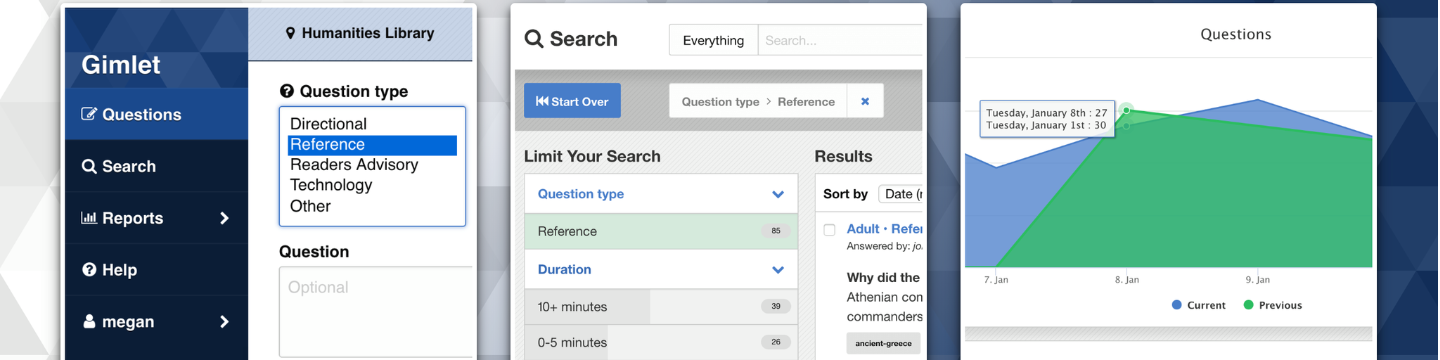Expand the megan account chevron
The width and height of the screenshot is (1440, 360).
coord(224,322)
